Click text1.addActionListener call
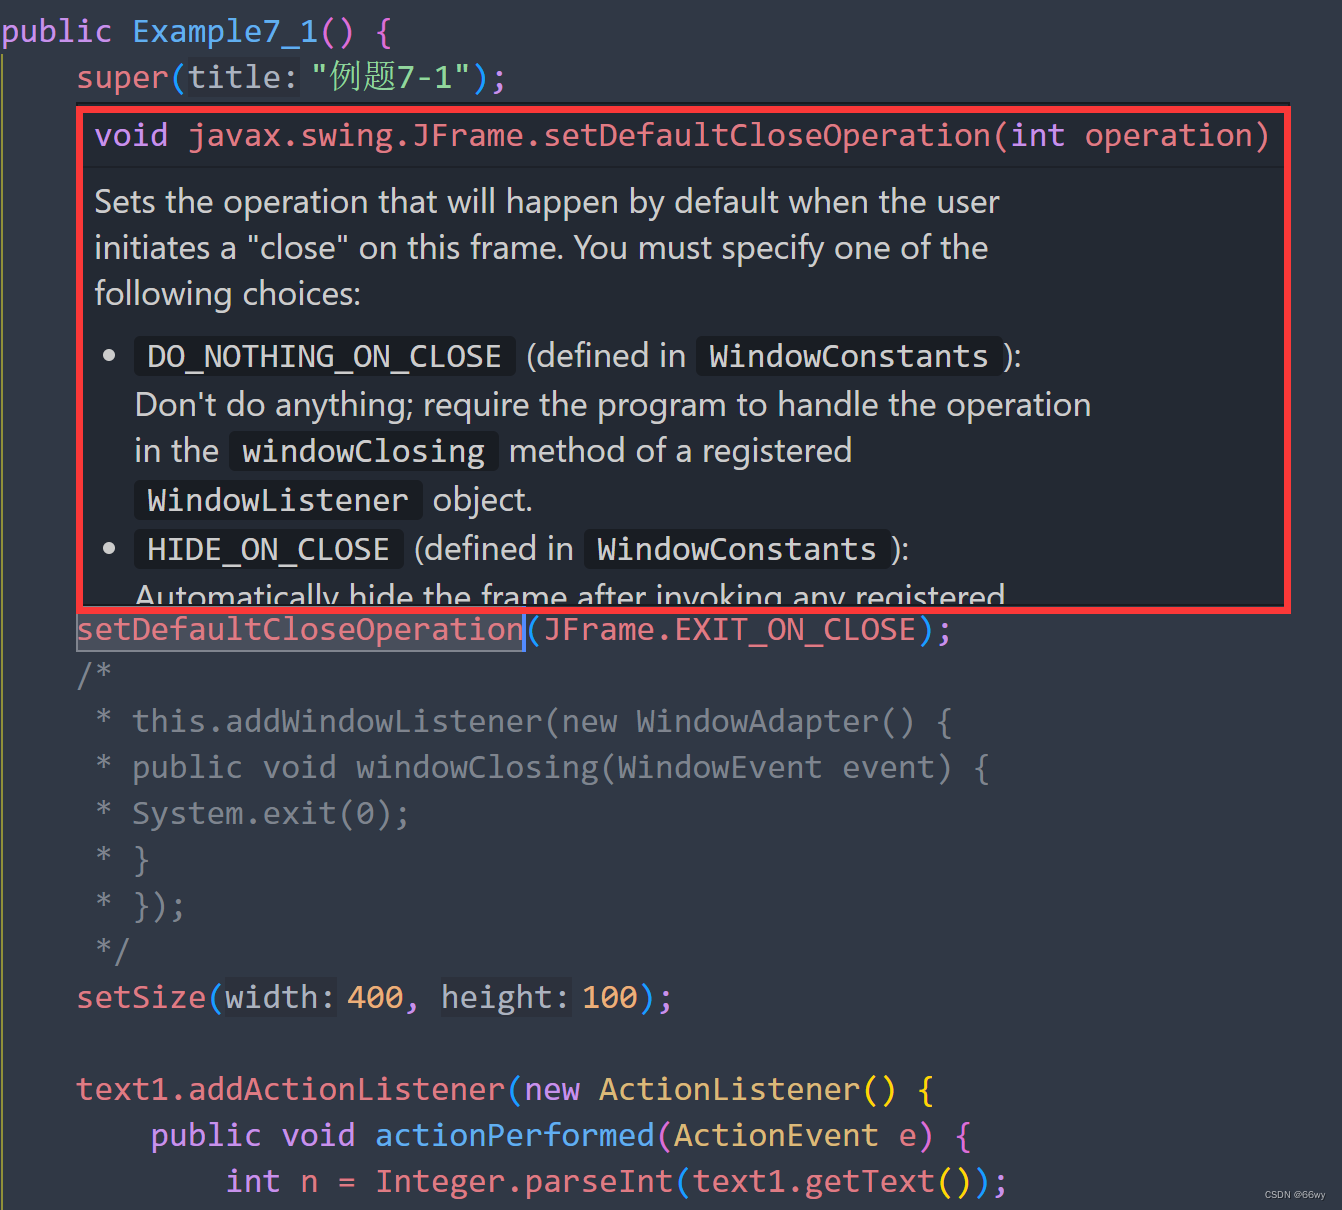 pos(291,1089)
